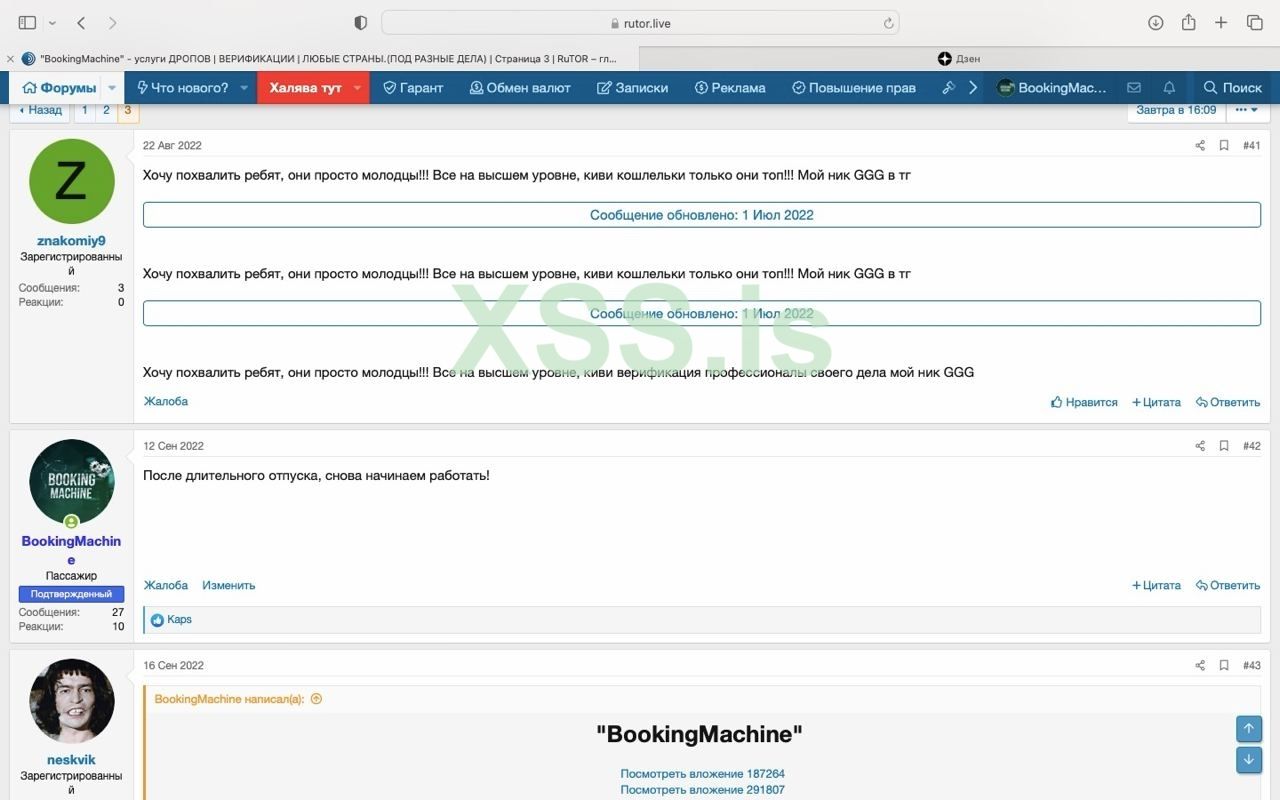Expand the Форумы dropdown arrow
Viewport: 1280px width, 800px height.
point(112,88)
